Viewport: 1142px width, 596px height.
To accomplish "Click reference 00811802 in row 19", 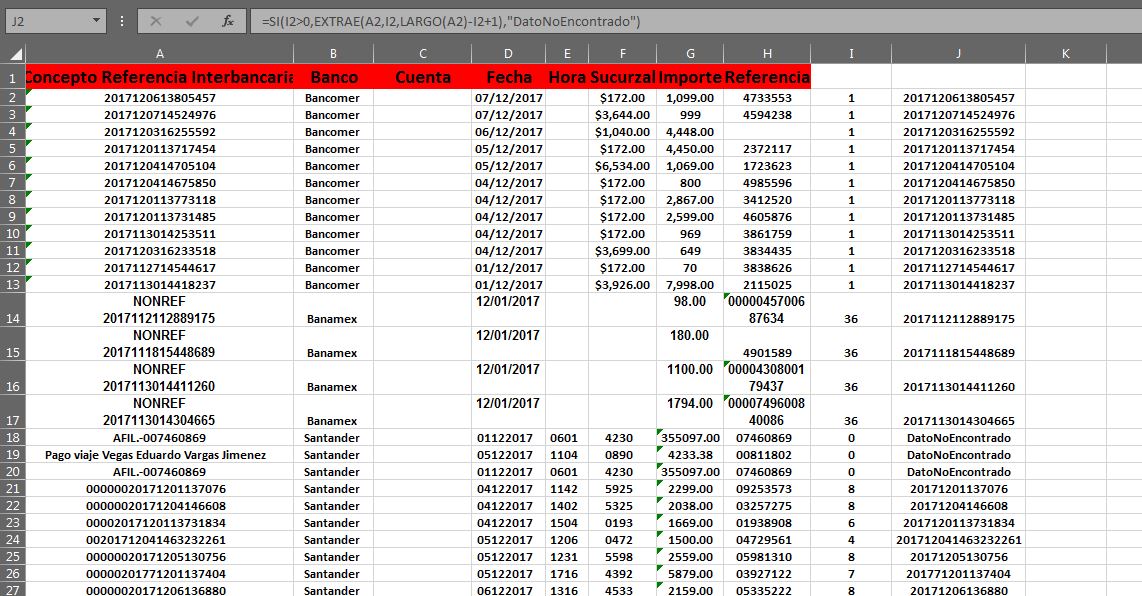I will click(x=767, y=455).
